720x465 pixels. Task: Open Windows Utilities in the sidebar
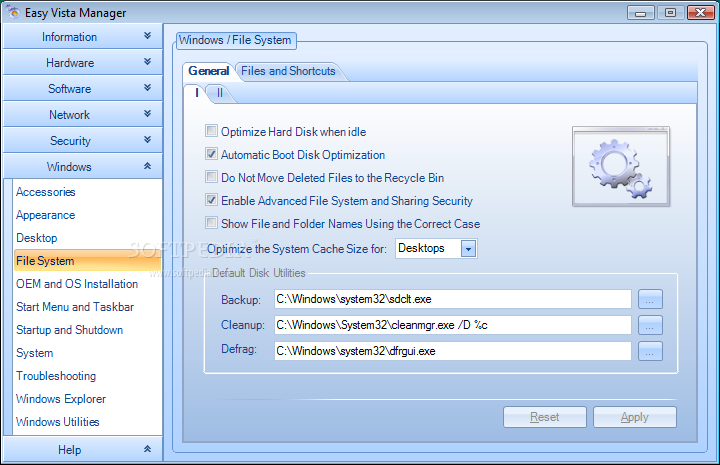click(x=58, y=421)
